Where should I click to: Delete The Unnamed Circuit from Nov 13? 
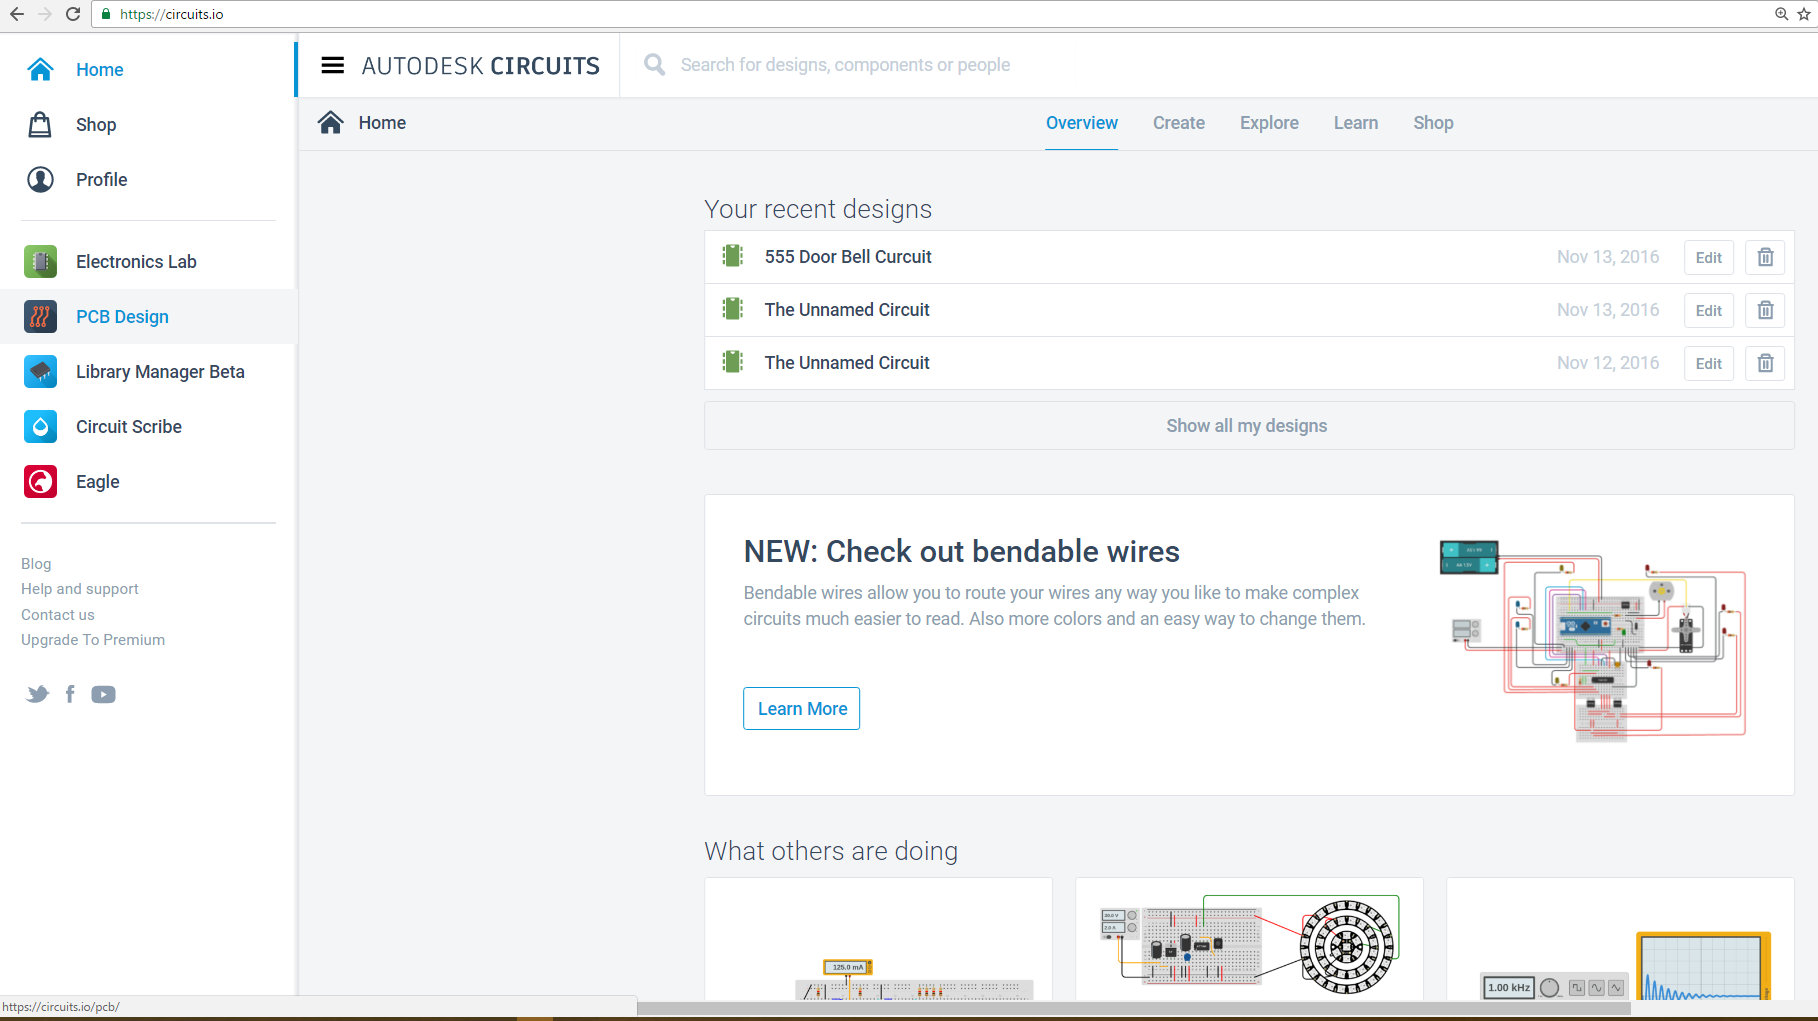point(1765,310)
